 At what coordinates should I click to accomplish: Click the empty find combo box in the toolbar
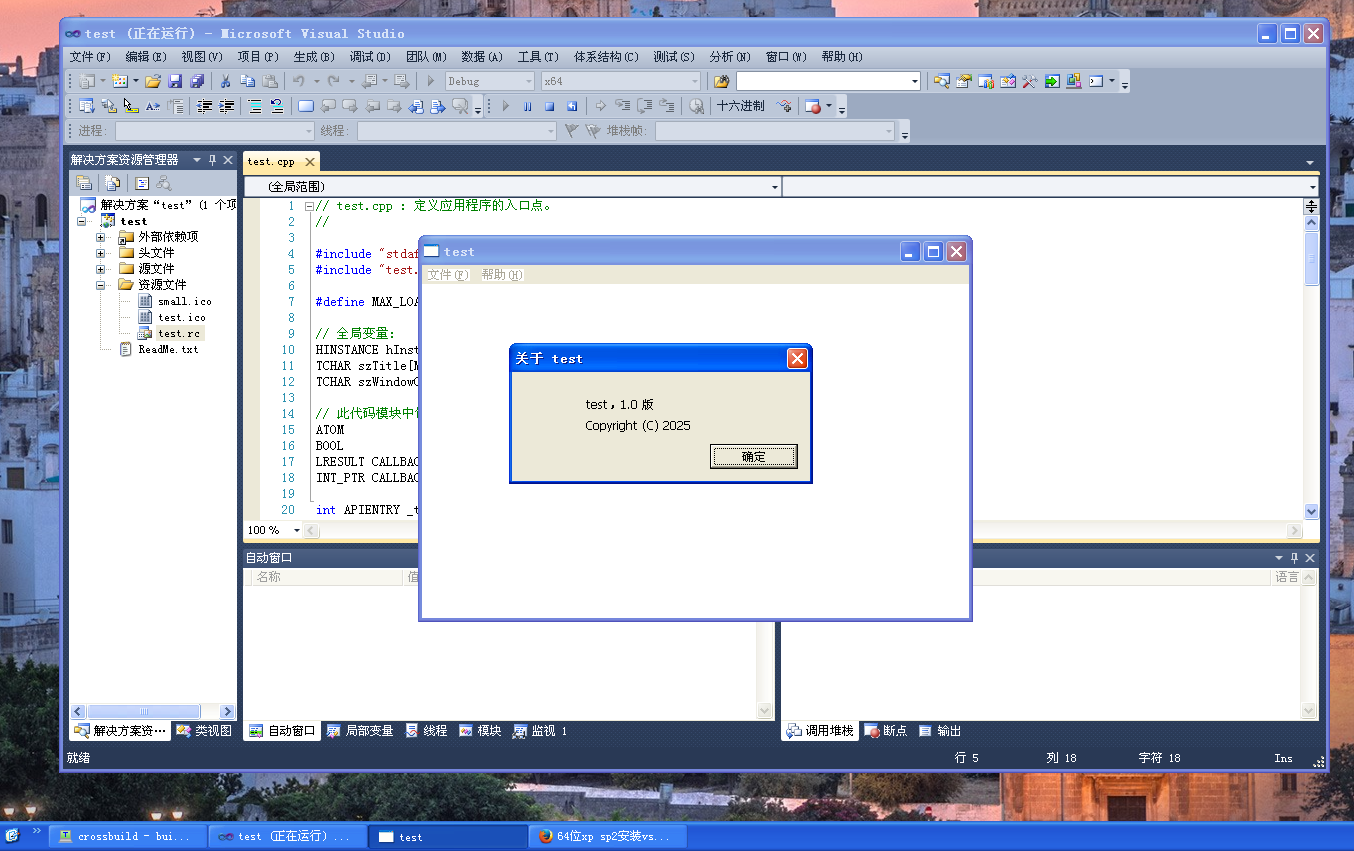pos(828,81)
